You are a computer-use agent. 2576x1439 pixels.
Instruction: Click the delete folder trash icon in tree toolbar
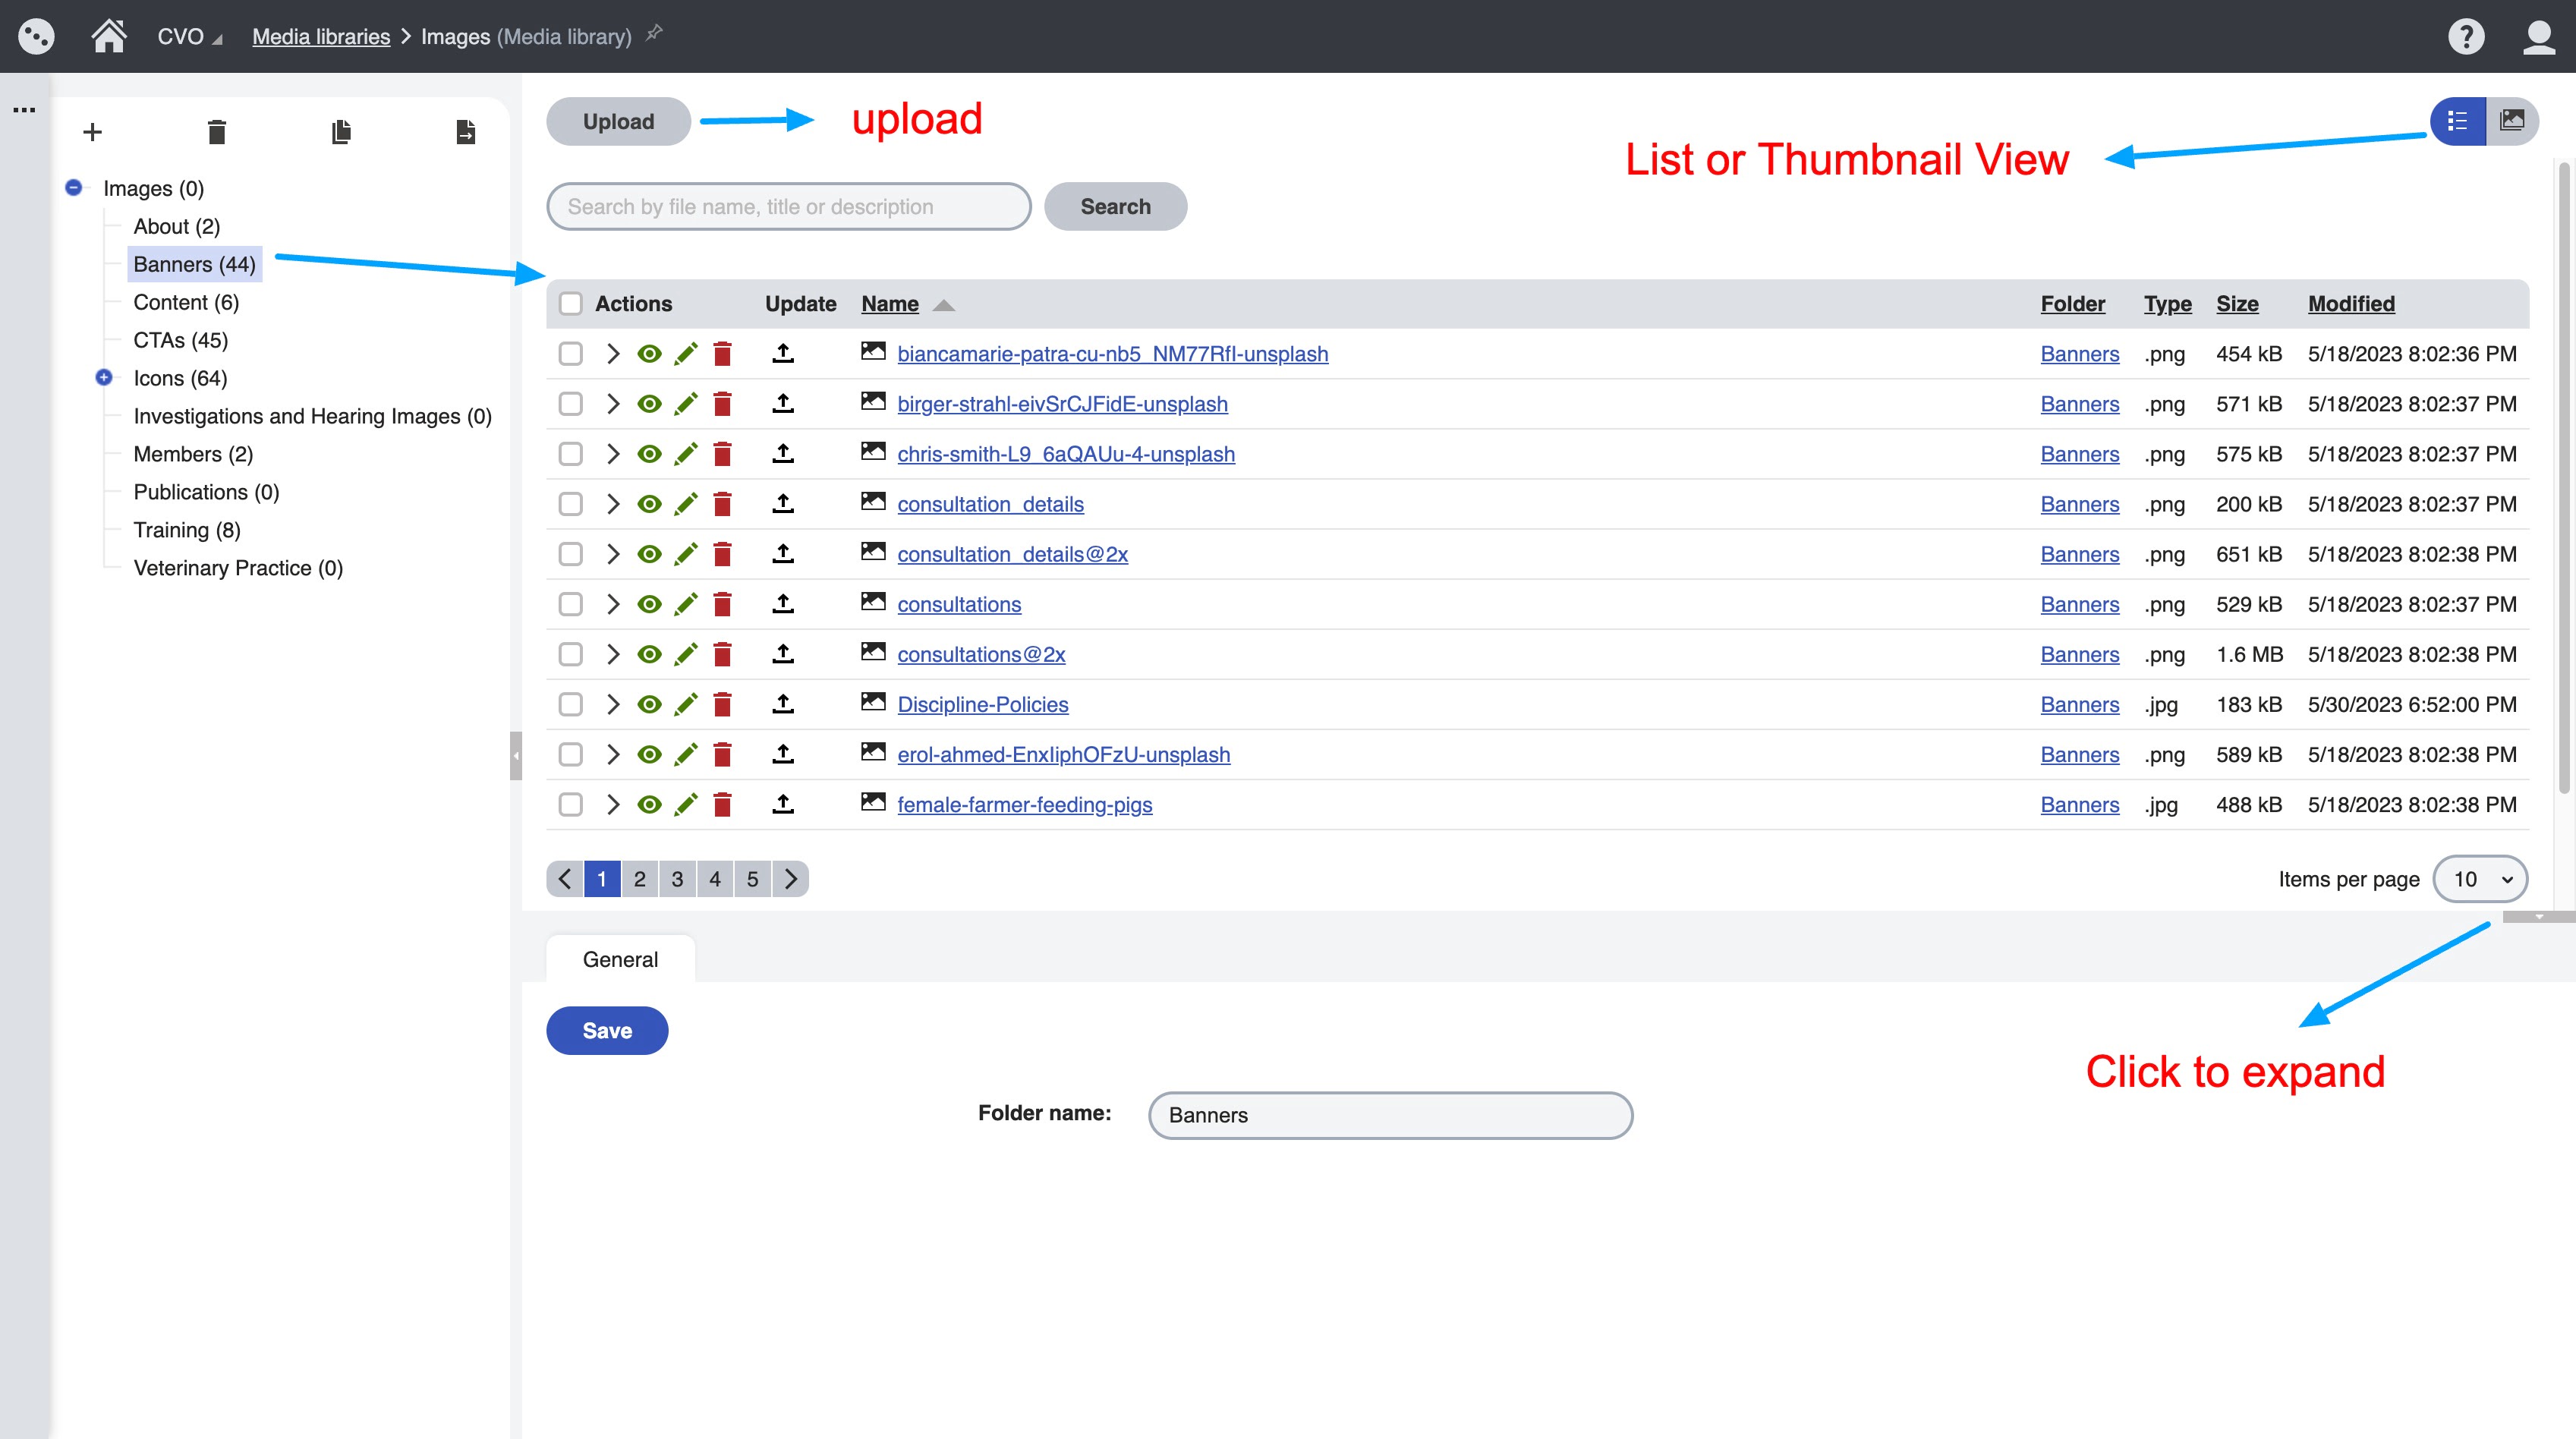[216, 132]
